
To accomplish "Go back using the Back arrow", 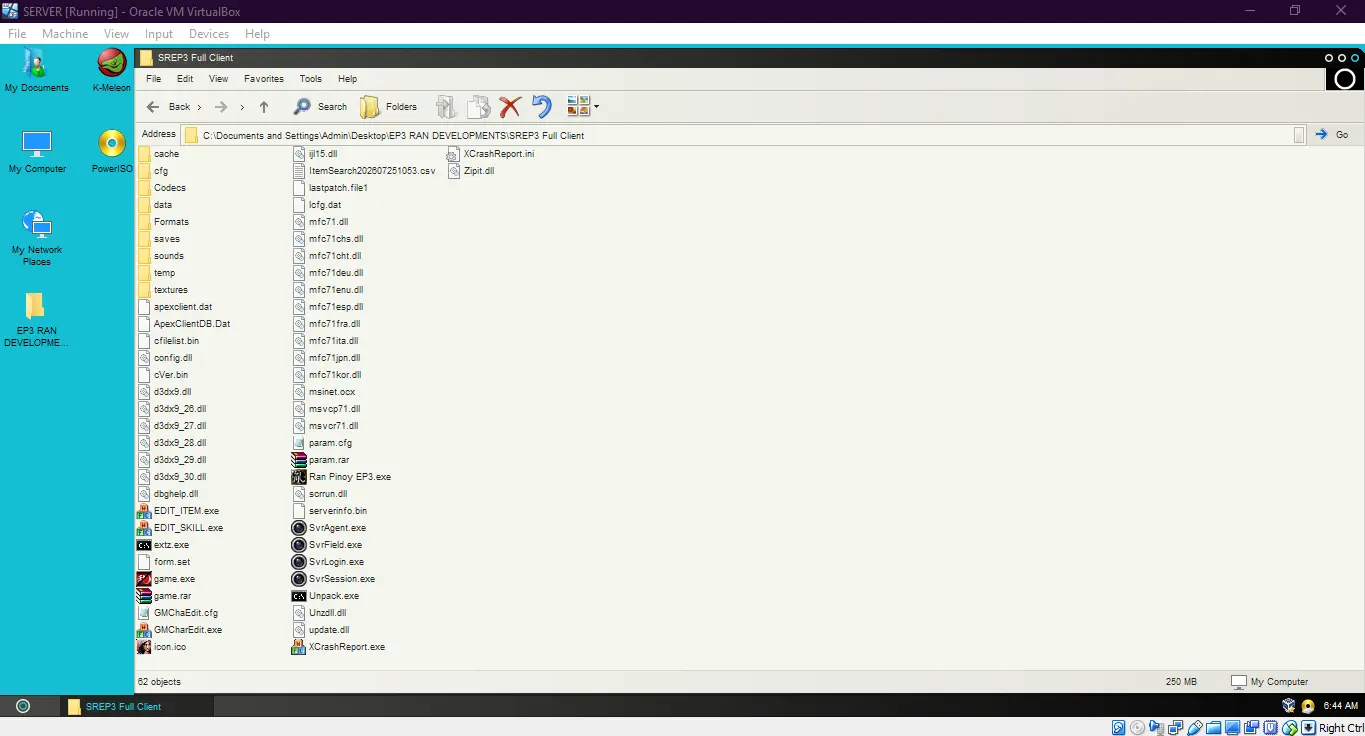I will [153, 107].
